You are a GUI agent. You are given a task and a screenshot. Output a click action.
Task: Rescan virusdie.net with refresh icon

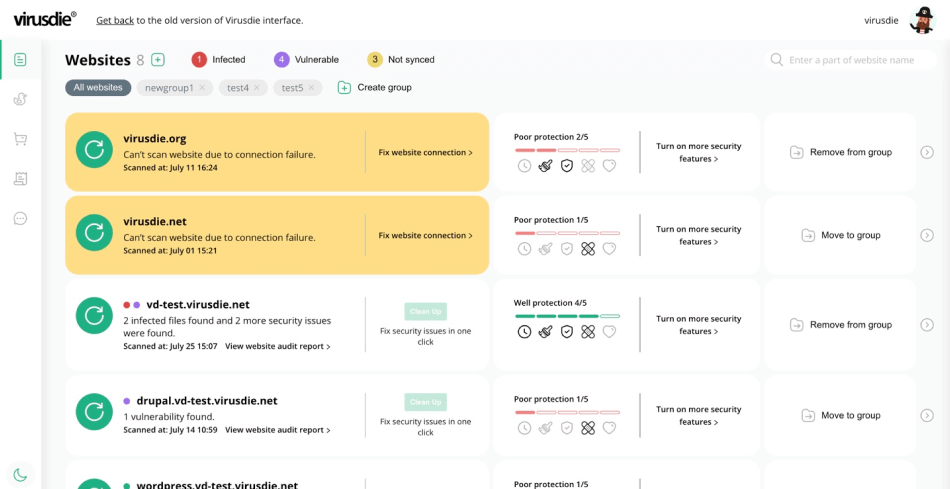tap(94, 233)
